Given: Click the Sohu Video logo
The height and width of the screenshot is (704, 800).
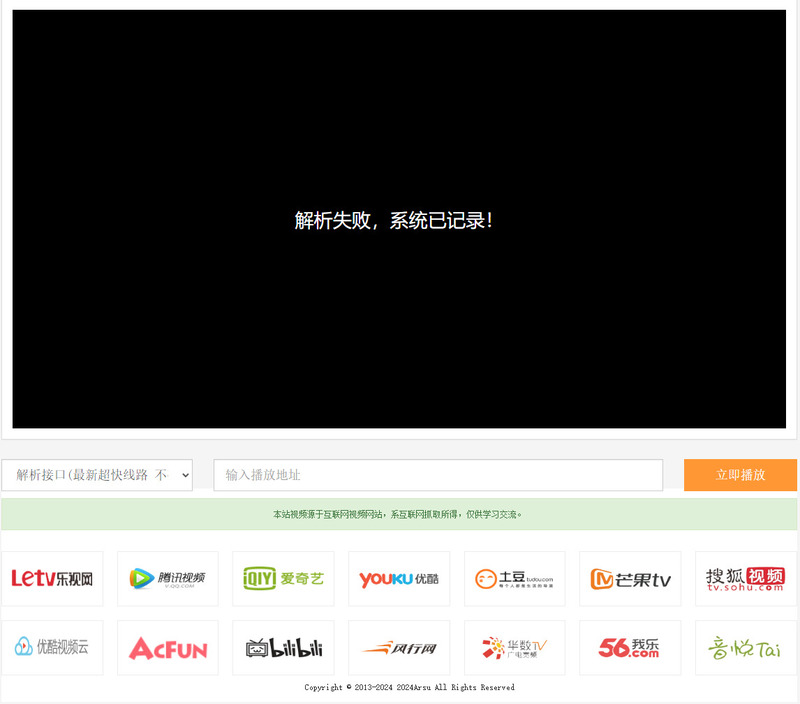Looking at the screenshot, I should click(x=745, y=578).
